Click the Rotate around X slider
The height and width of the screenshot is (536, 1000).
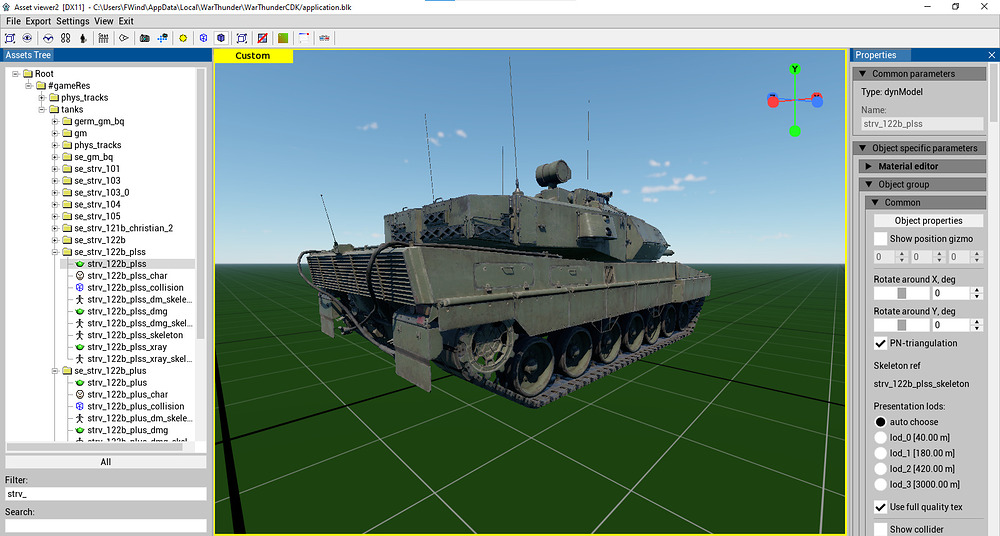coord(902,294)
